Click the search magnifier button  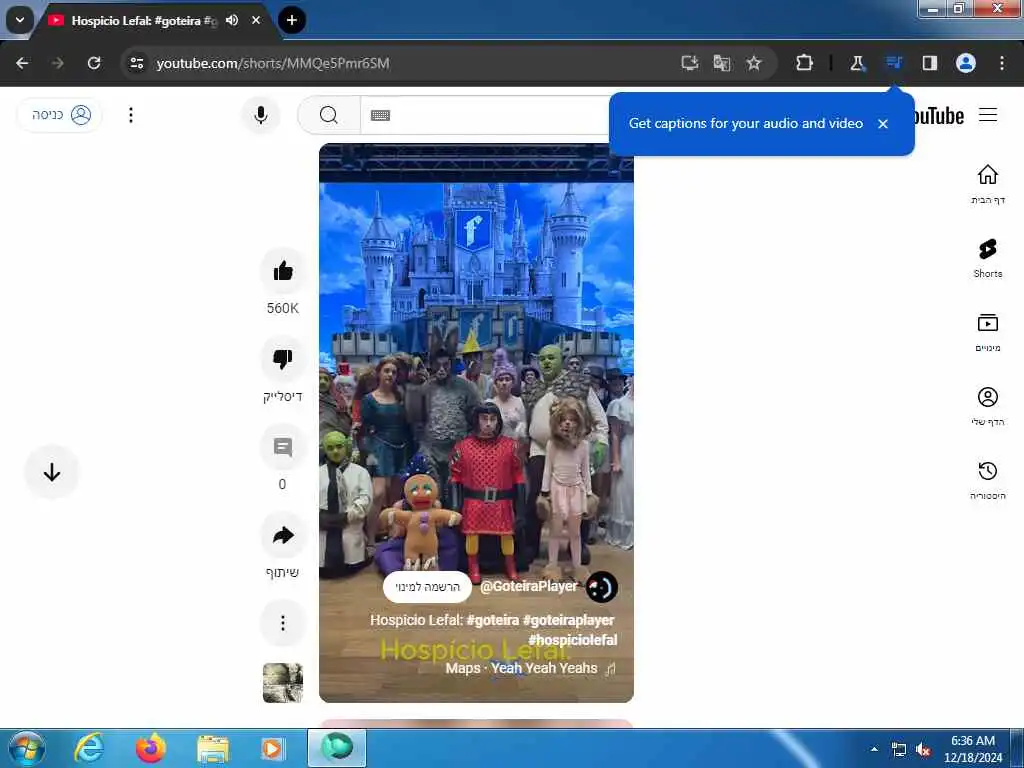coord(329,115)
